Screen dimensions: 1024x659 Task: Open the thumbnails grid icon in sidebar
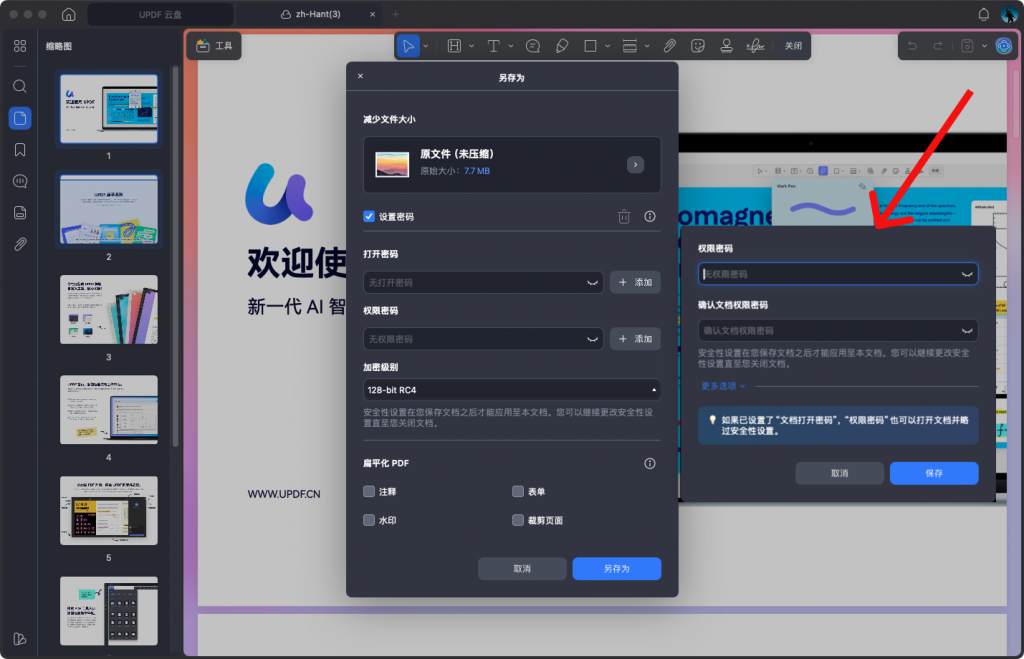(20, 46)
